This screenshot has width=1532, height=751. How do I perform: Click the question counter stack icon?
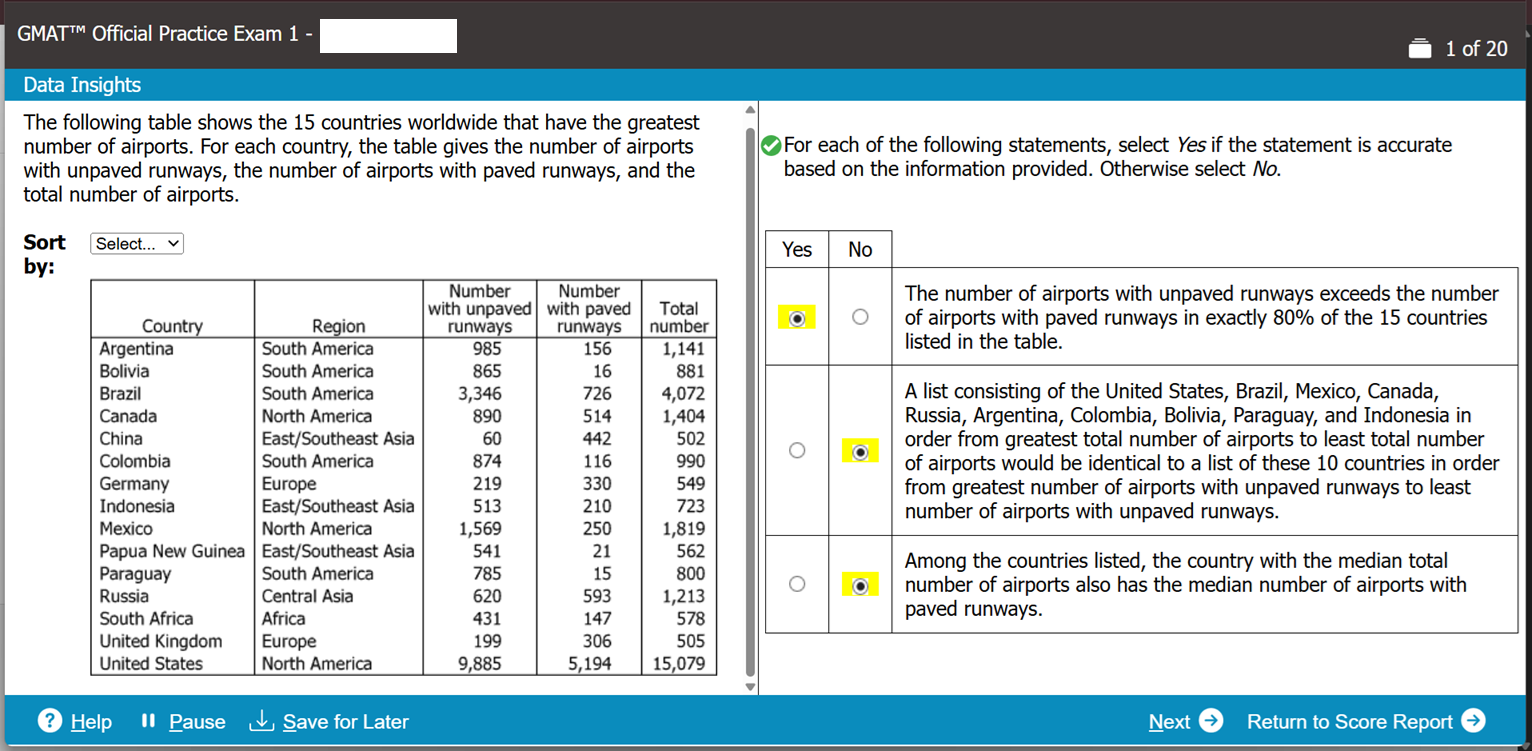(x=1419, y=49)
